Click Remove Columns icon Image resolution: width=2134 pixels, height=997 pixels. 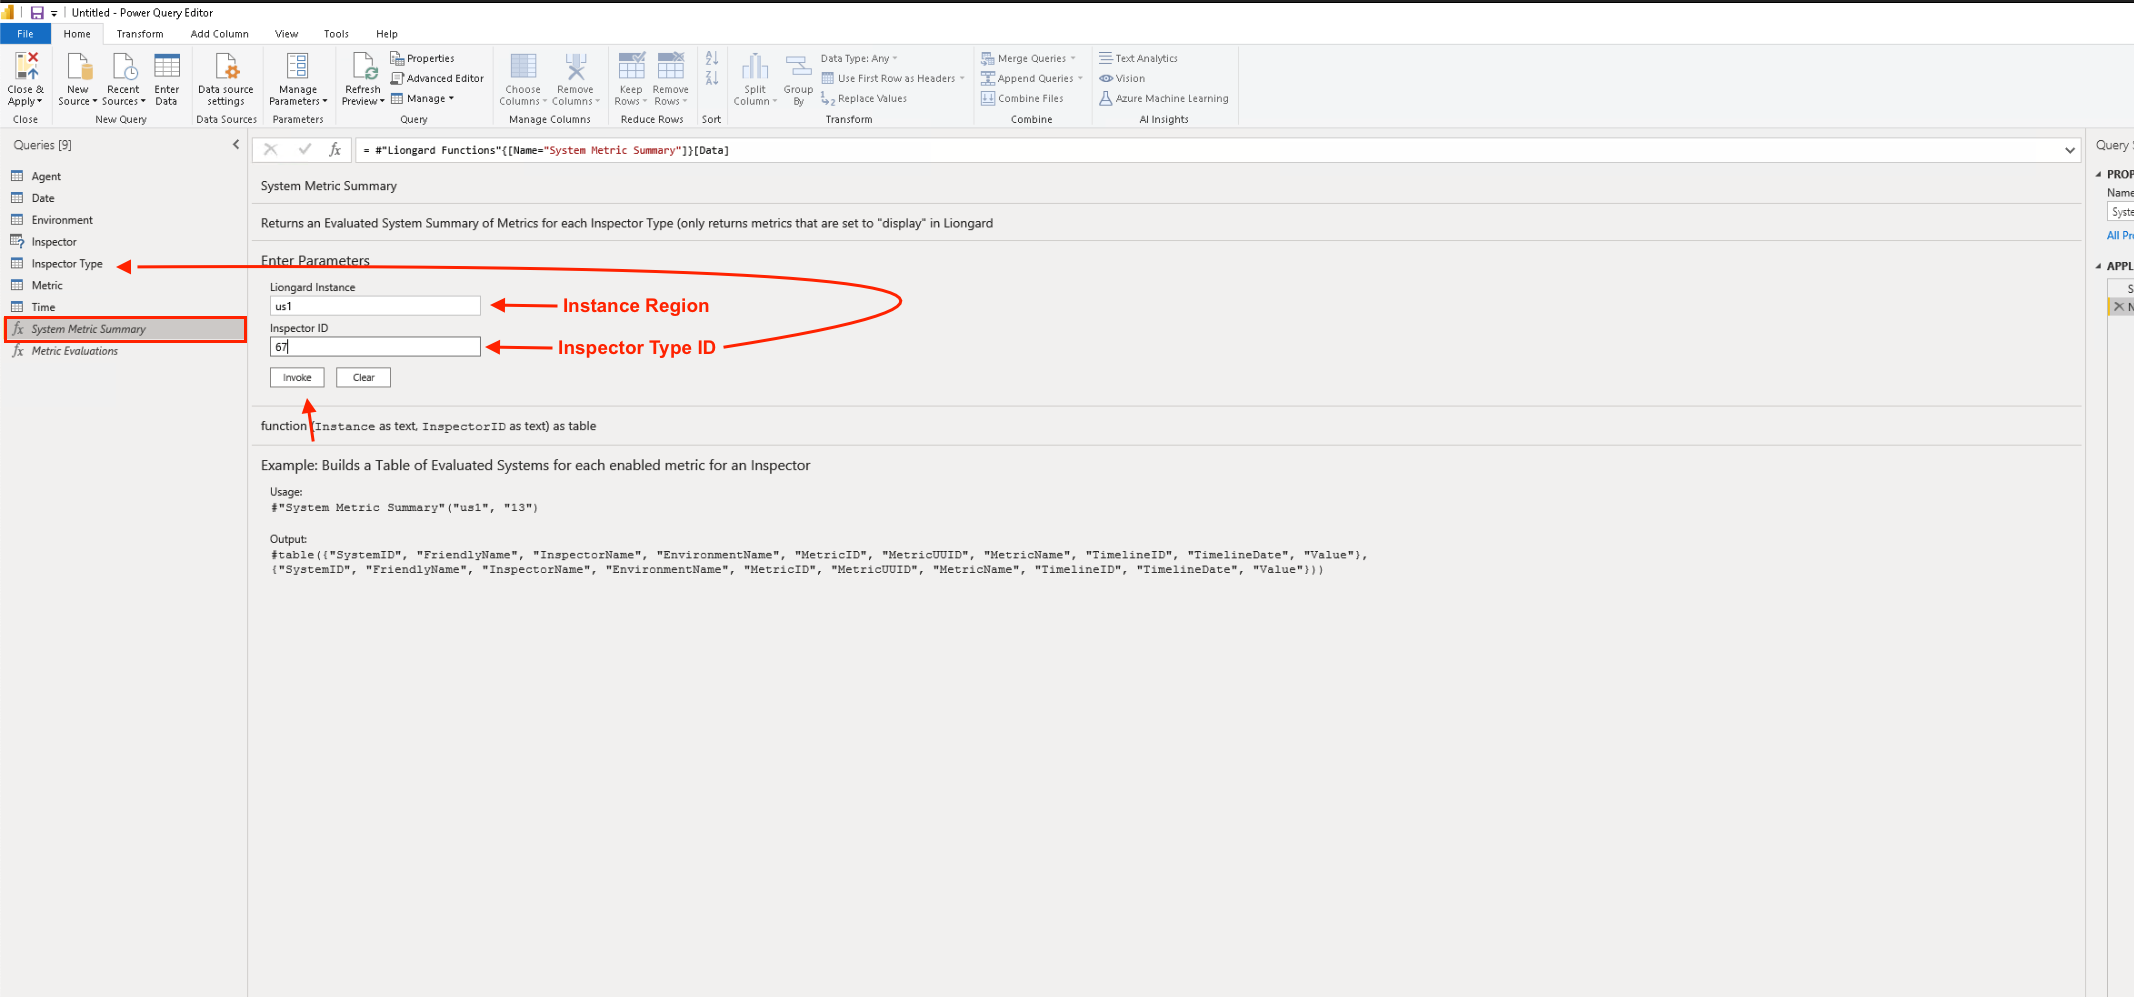[x=575, y=66]
